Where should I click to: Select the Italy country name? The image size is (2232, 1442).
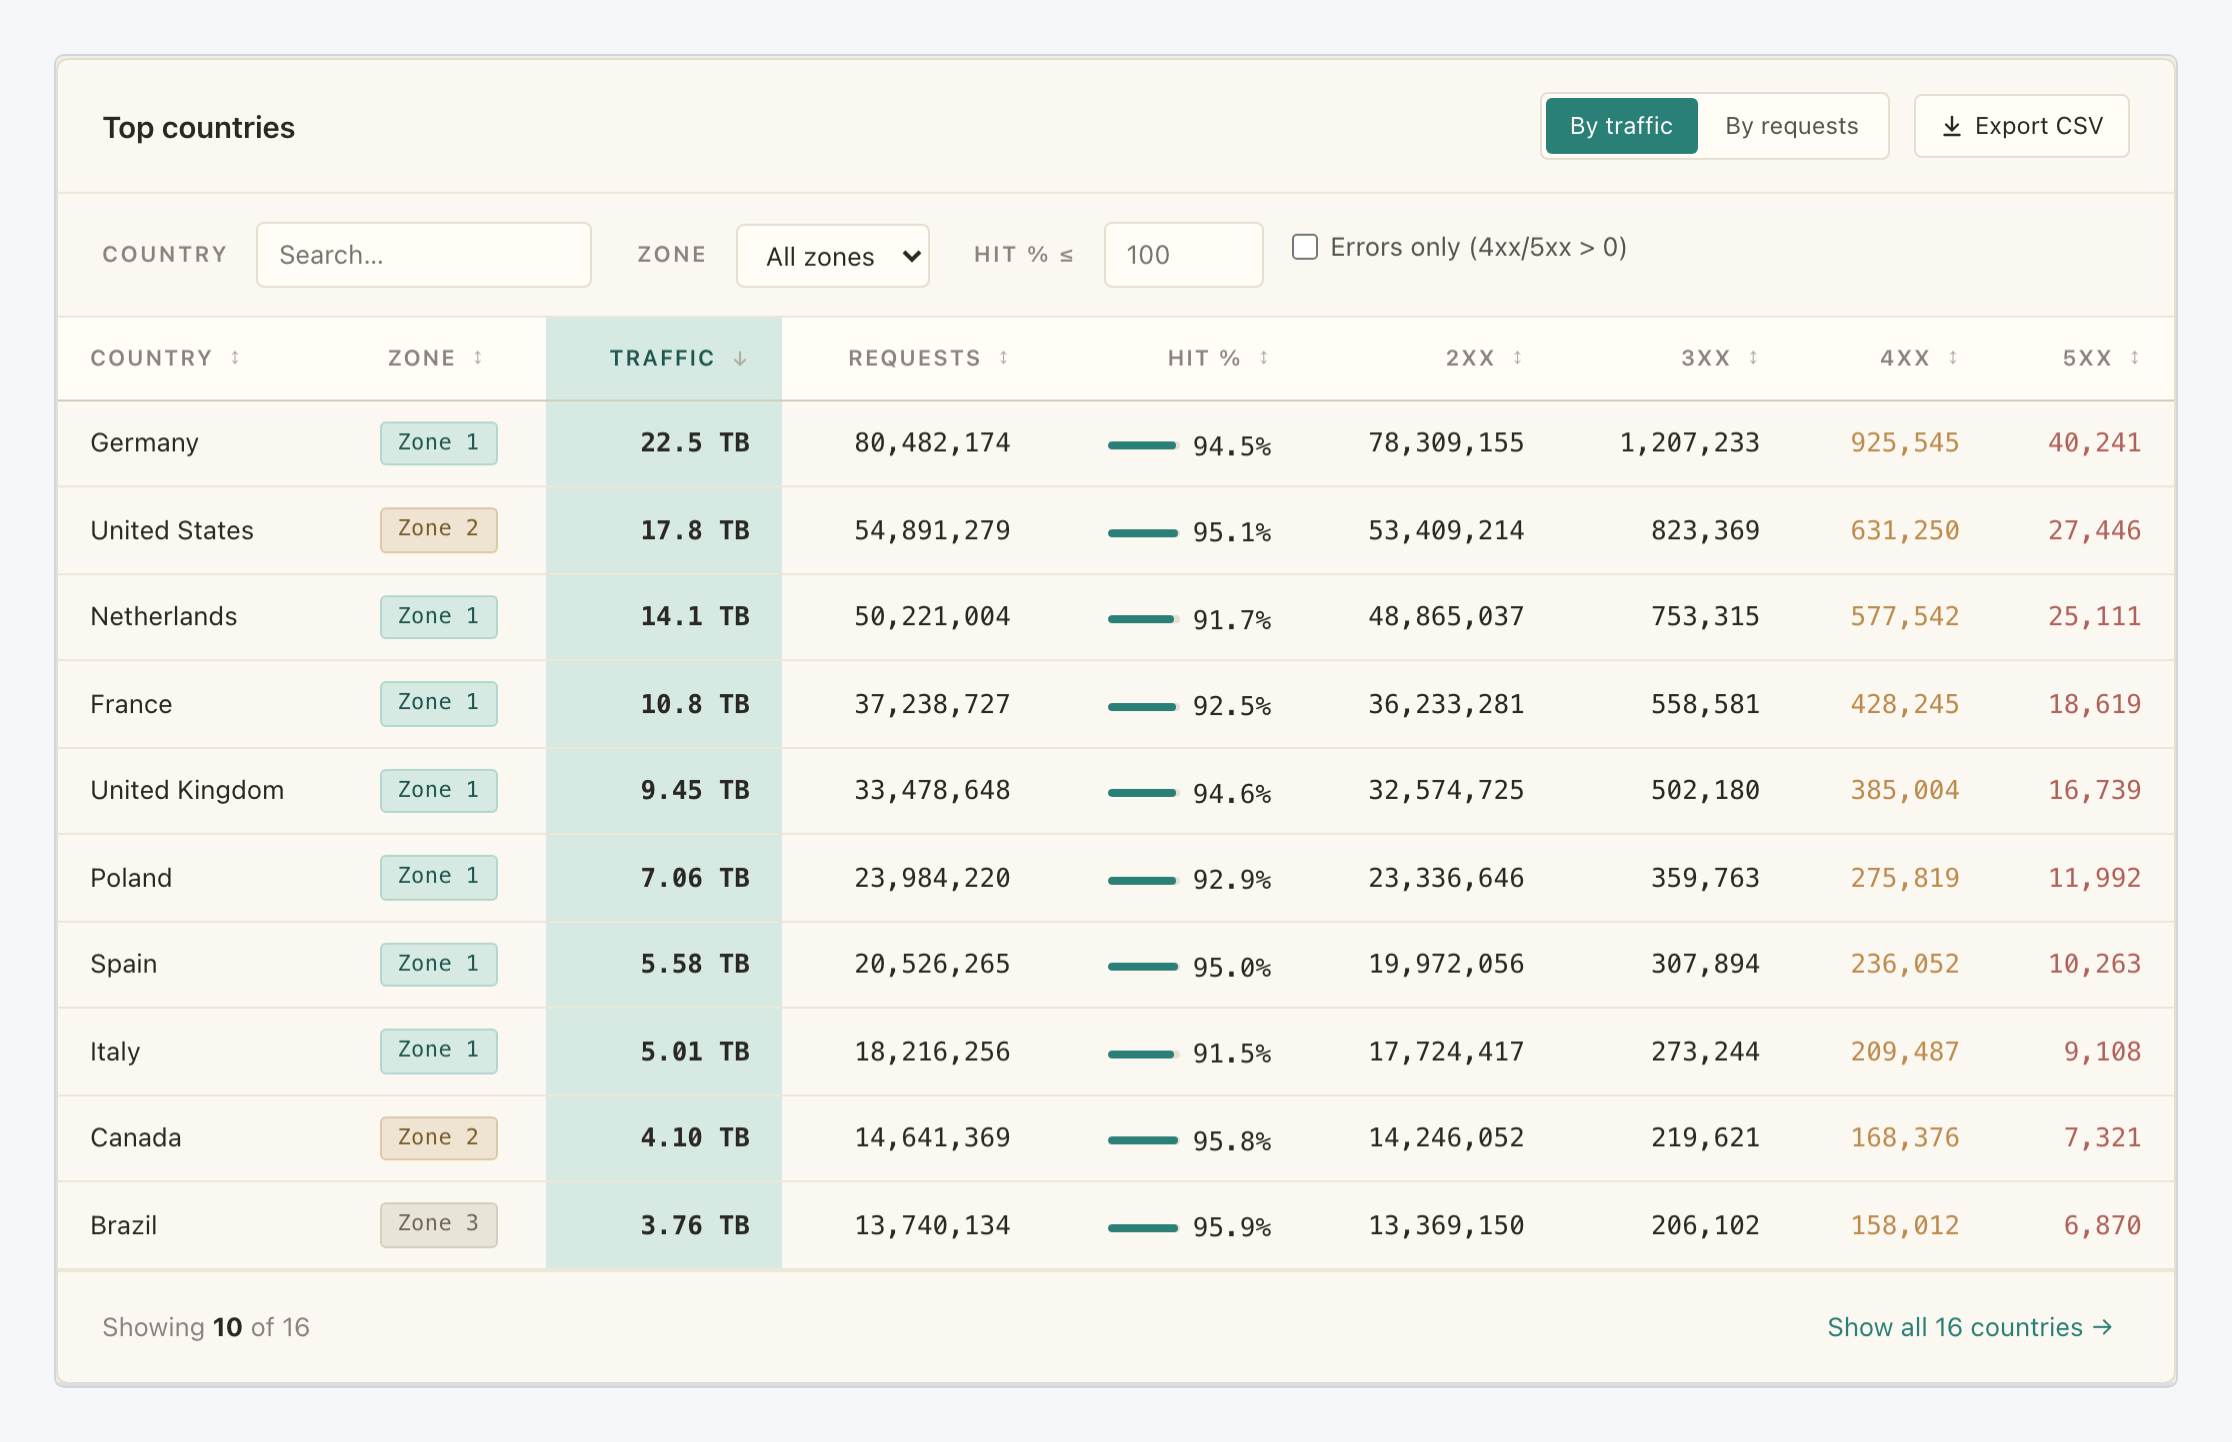115,1051
